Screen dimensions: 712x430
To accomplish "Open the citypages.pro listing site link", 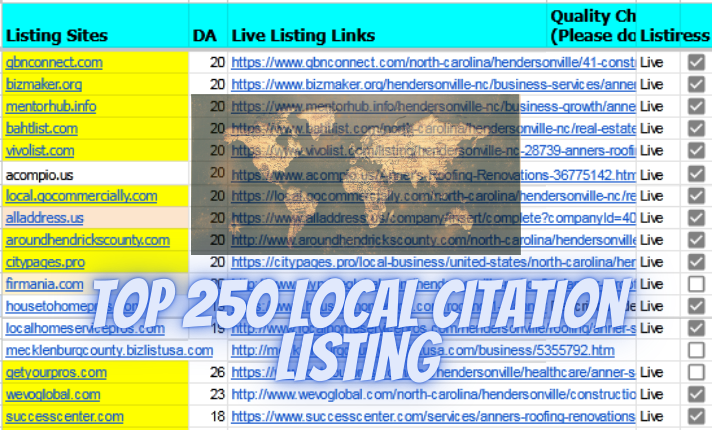I will pos(45,262).
